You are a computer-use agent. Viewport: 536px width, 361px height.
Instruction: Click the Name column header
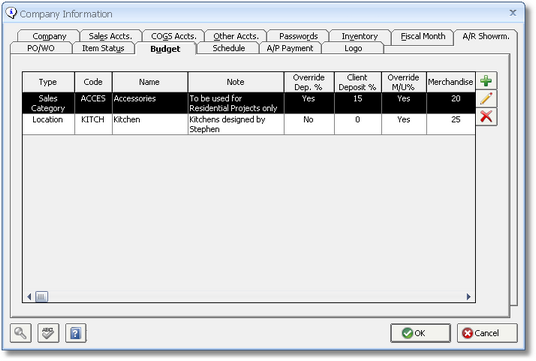[x=149, y=82]
